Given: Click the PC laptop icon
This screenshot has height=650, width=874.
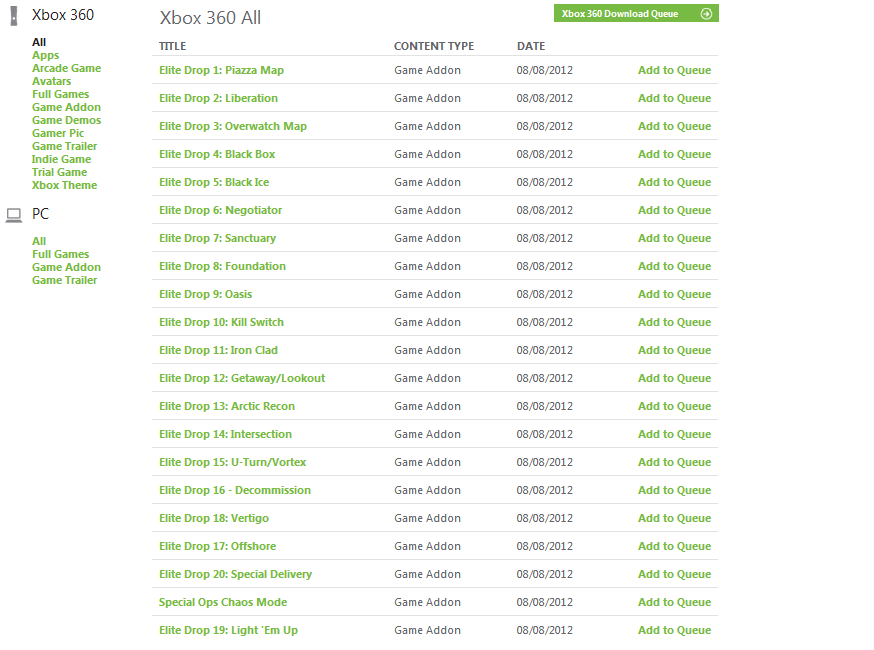Looking at the screenshot, I should (14, 215).
